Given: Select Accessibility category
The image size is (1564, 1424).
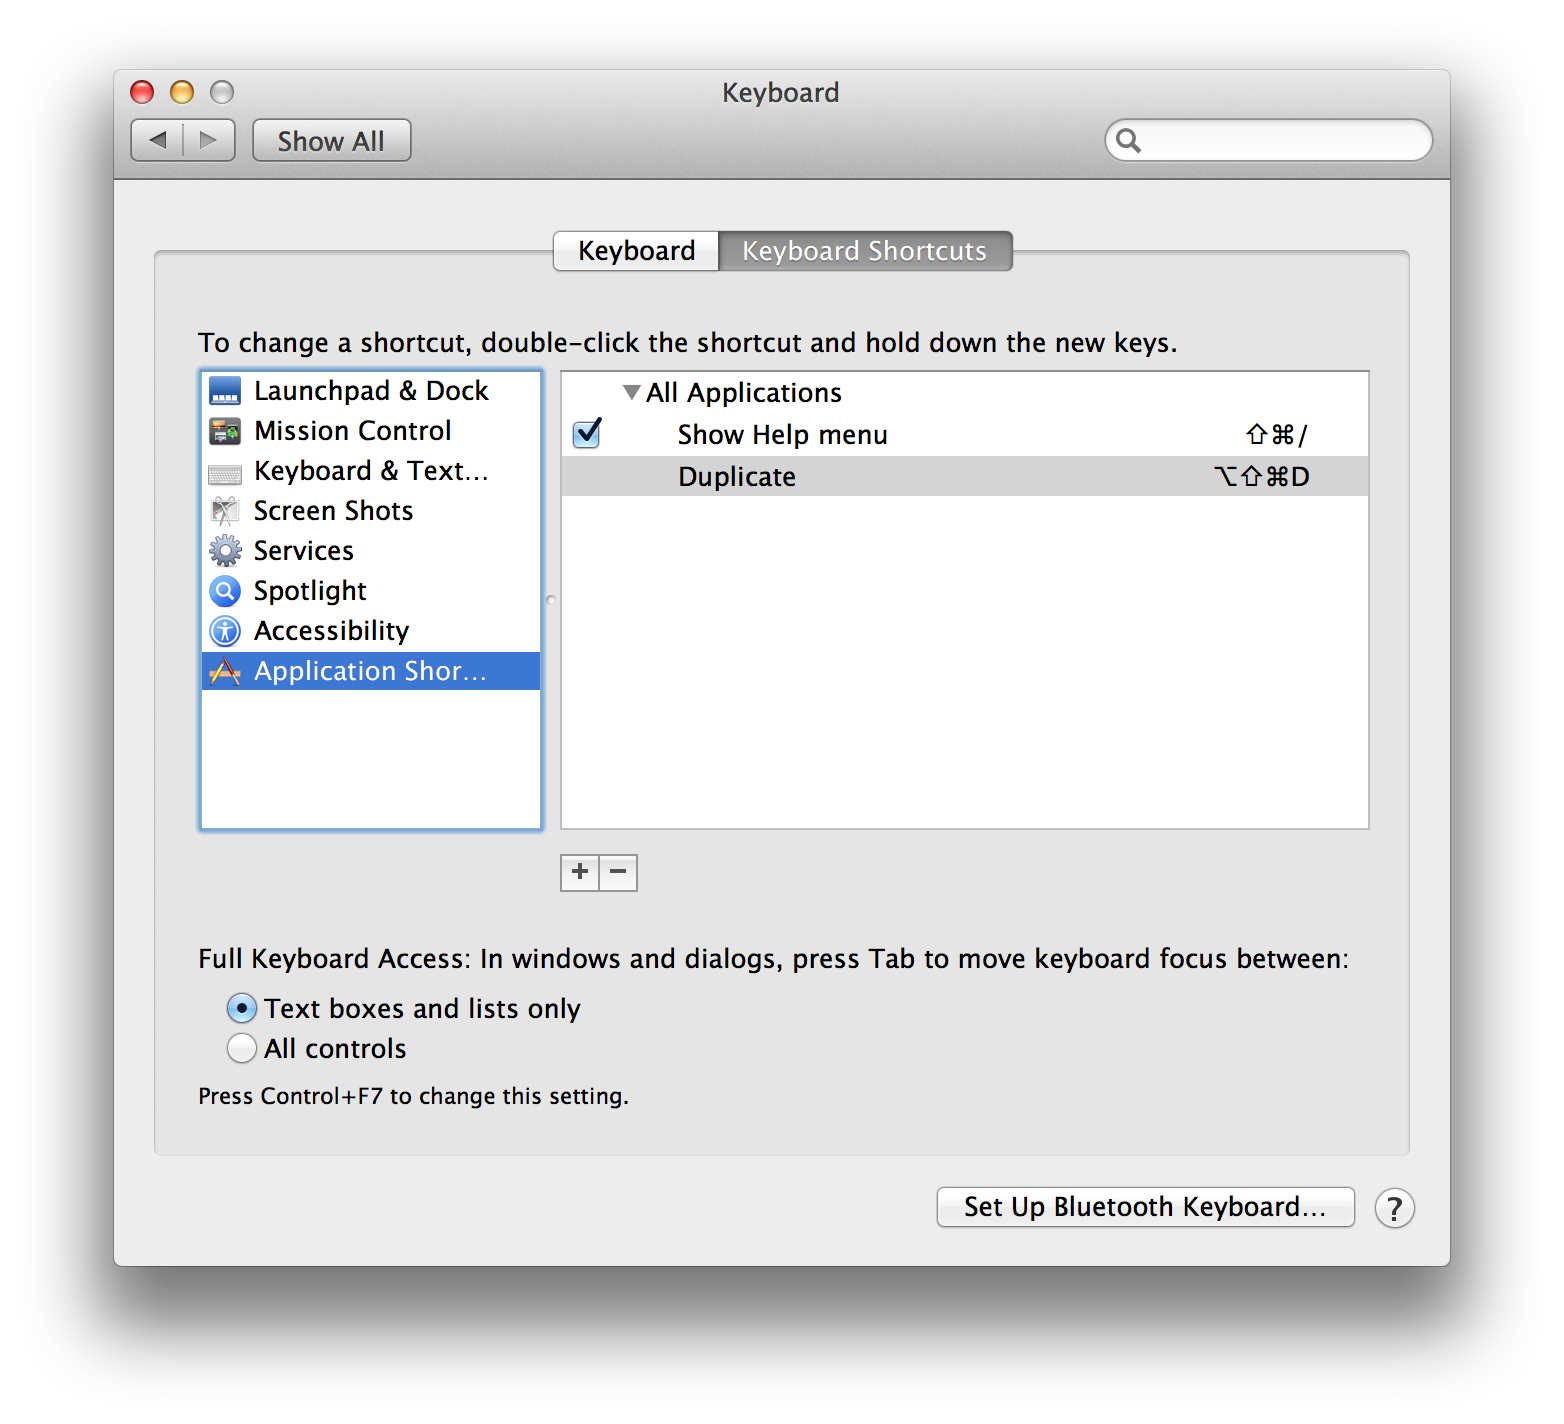Looking at the screenshot, I should click(x=371, y=631).
